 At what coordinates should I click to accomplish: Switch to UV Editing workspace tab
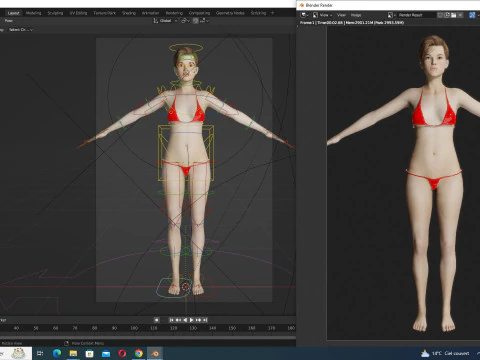[78, 13]
